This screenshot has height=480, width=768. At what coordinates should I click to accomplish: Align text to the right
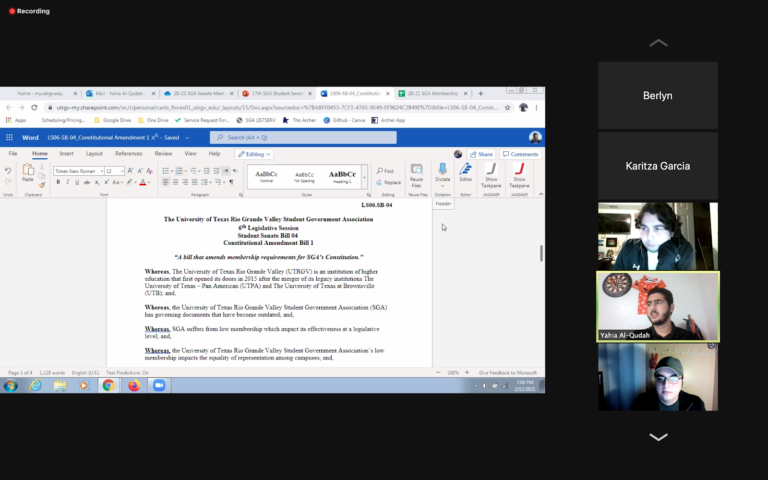(x=185, y=182)
